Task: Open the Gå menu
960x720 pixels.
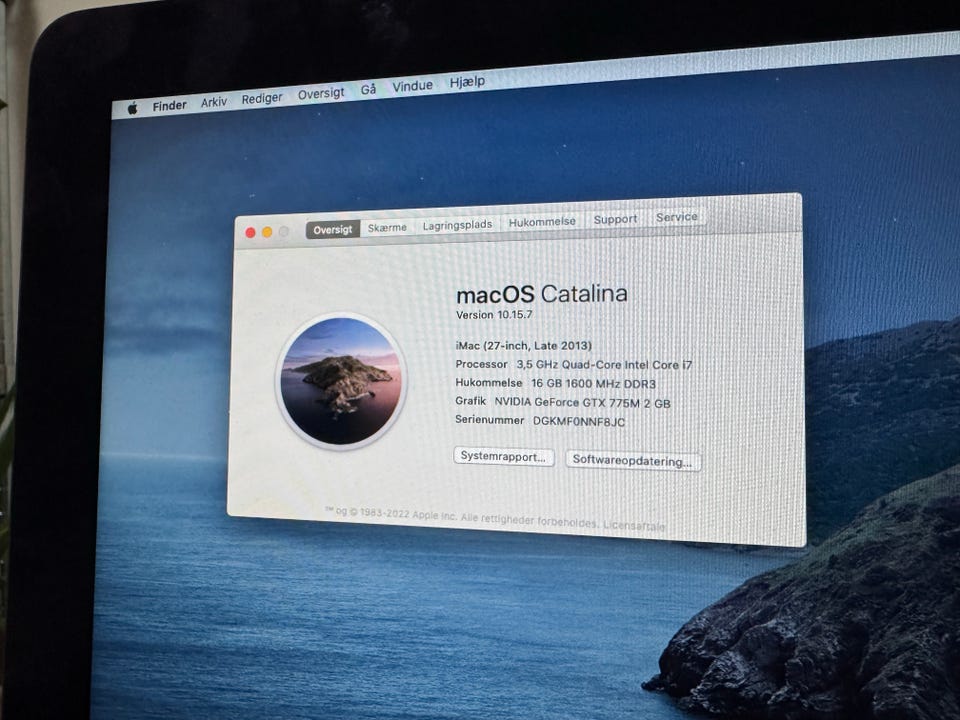Action: point(368,89)
